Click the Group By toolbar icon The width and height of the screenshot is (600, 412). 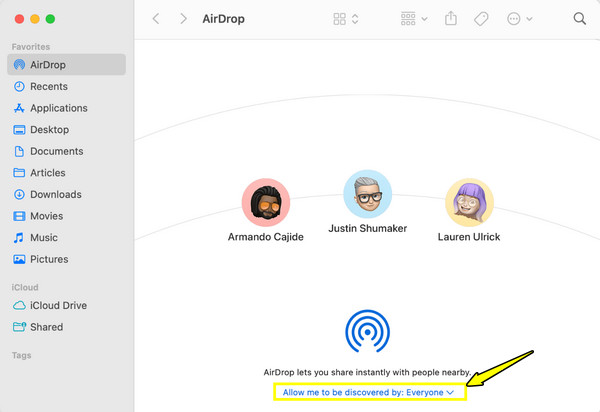pyautogui.click(x=408, y=18)
